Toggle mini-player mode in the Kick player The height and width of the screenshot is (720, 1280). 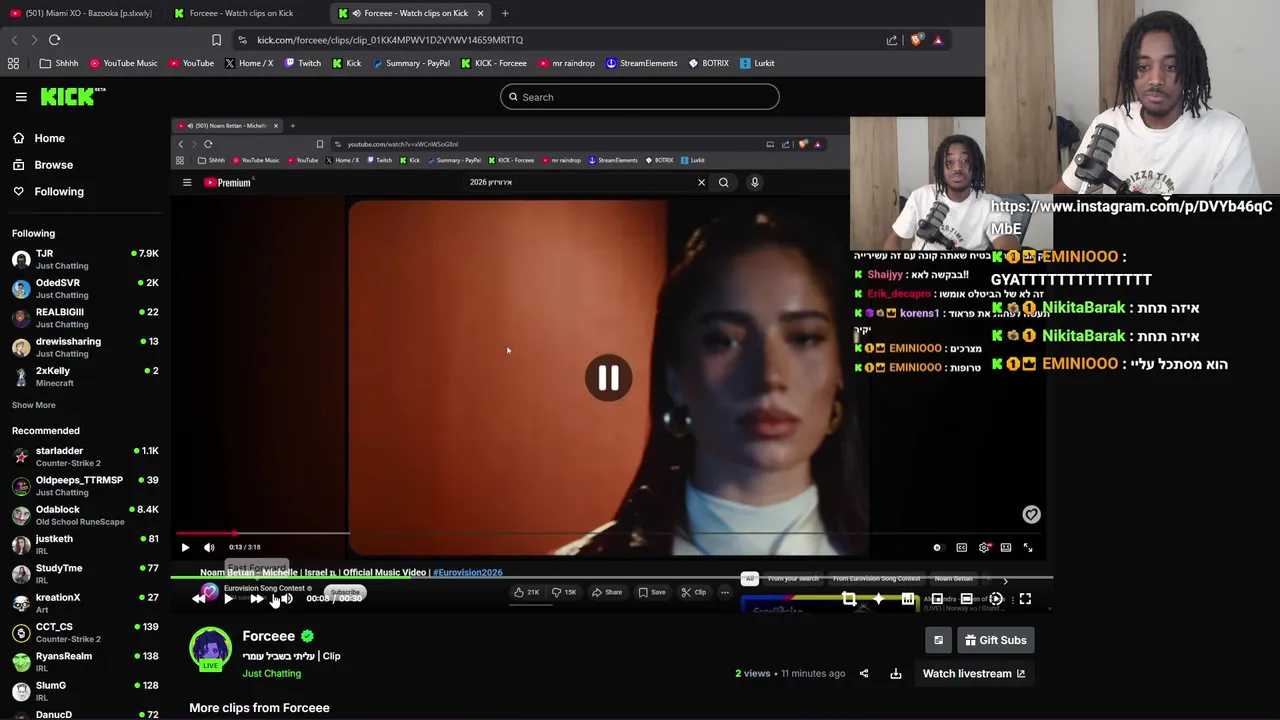tap(937, 599)
